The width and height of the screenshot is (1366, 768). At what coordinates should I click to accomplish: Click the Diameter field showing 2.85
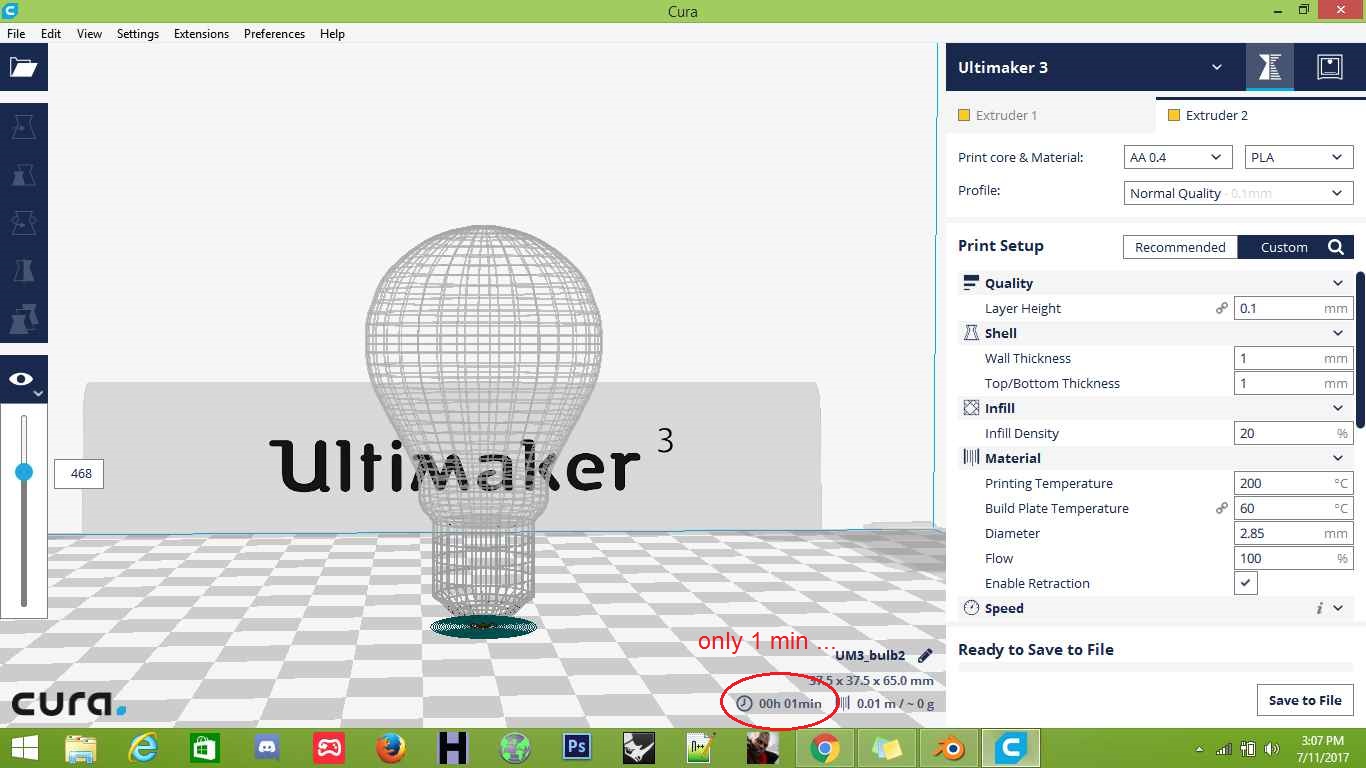pyautogui.click(x=1293, y=533)
